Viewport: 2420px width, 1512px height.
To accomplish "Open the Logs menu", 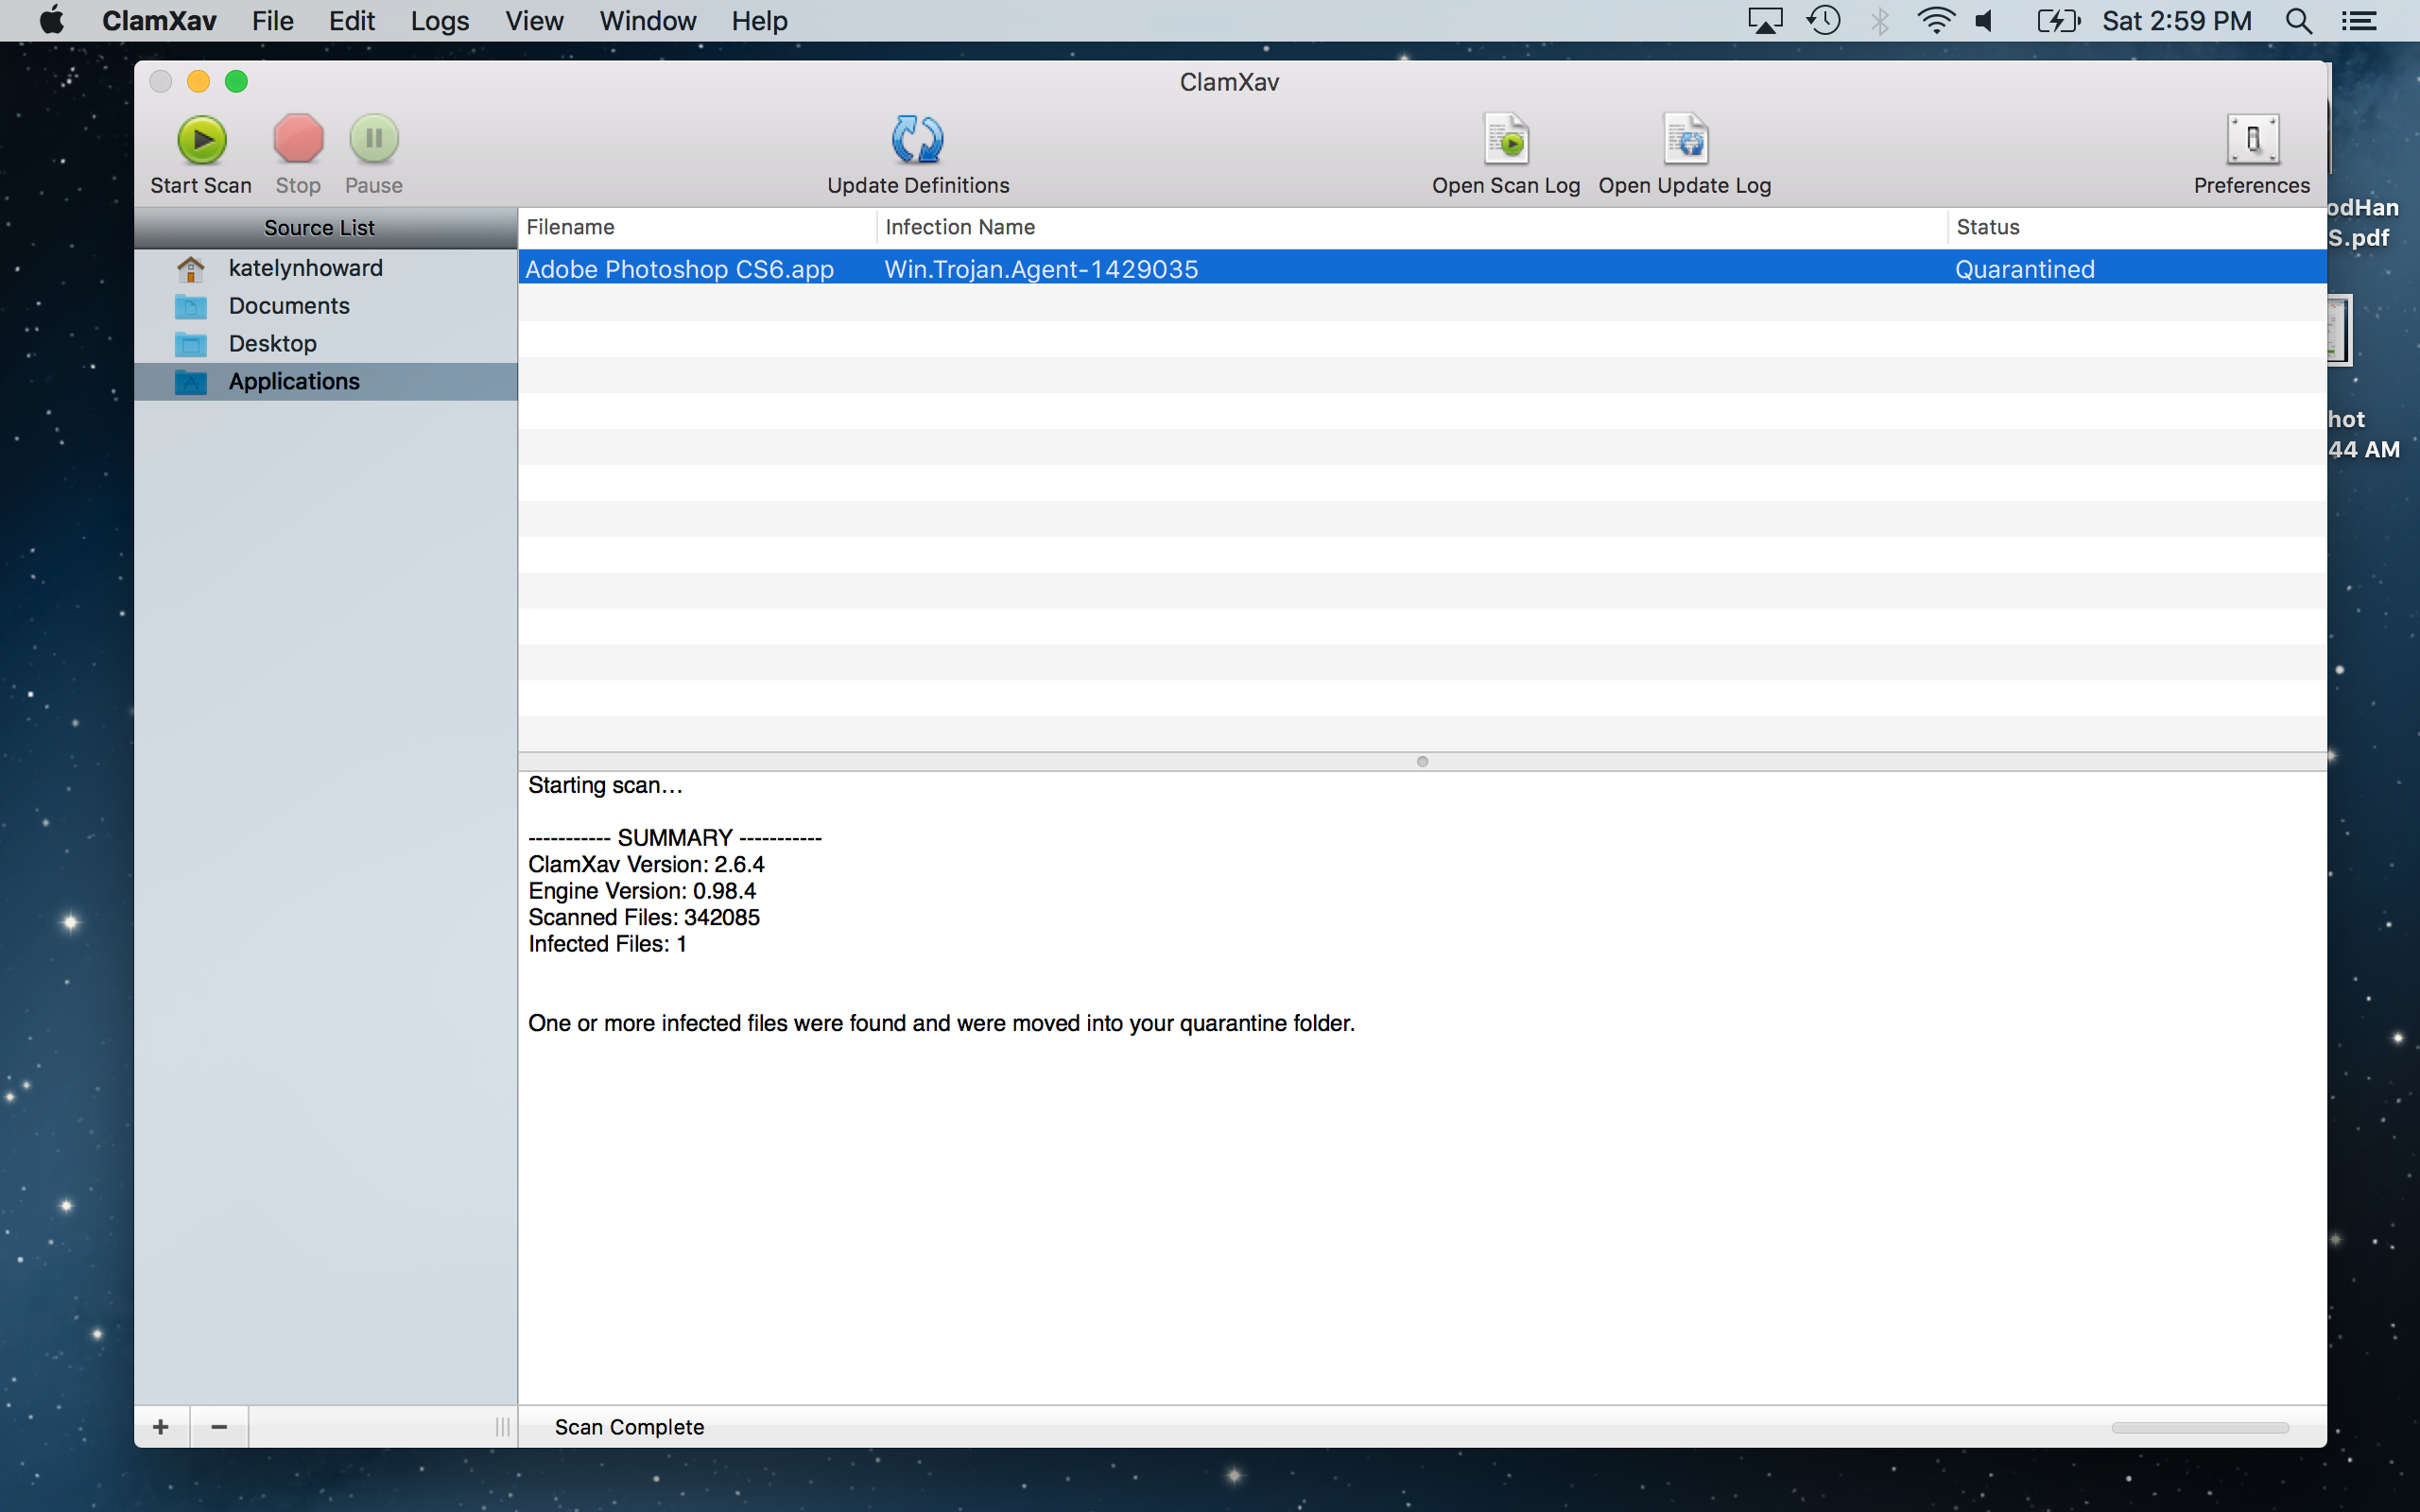I will pos(439,21).
